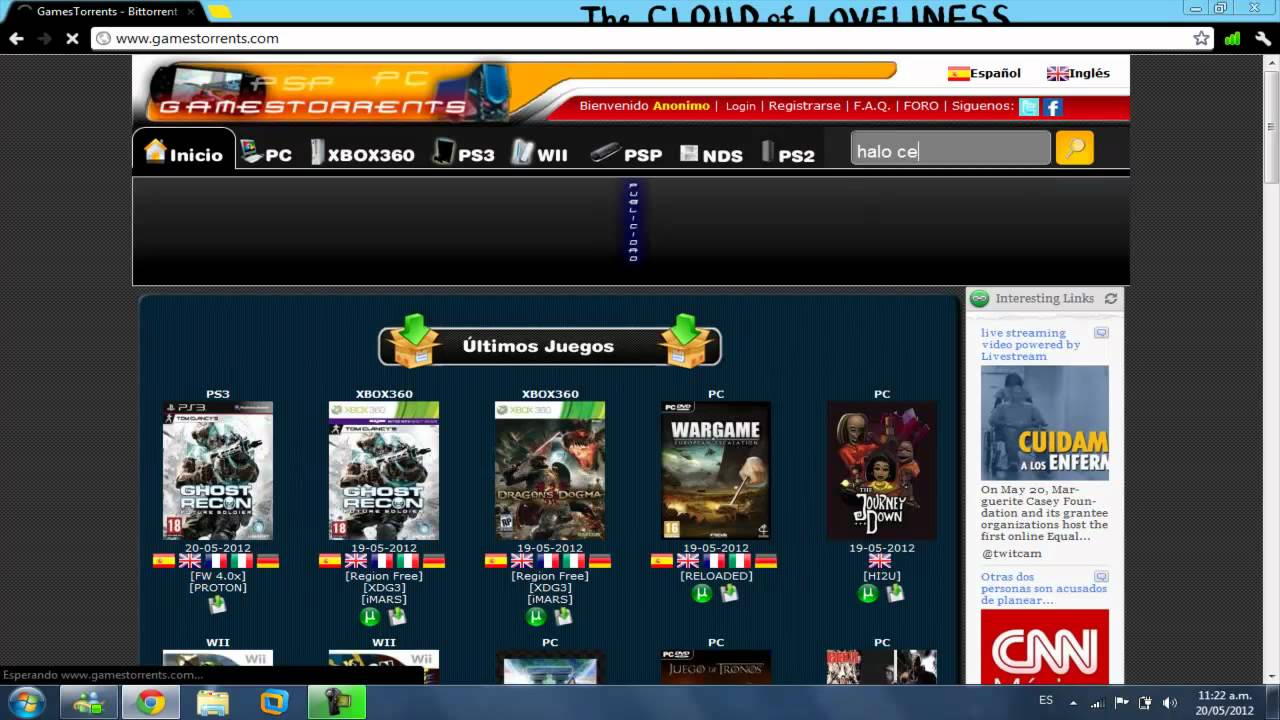Switch to the PSP games tab

click(x=626, y=154)
